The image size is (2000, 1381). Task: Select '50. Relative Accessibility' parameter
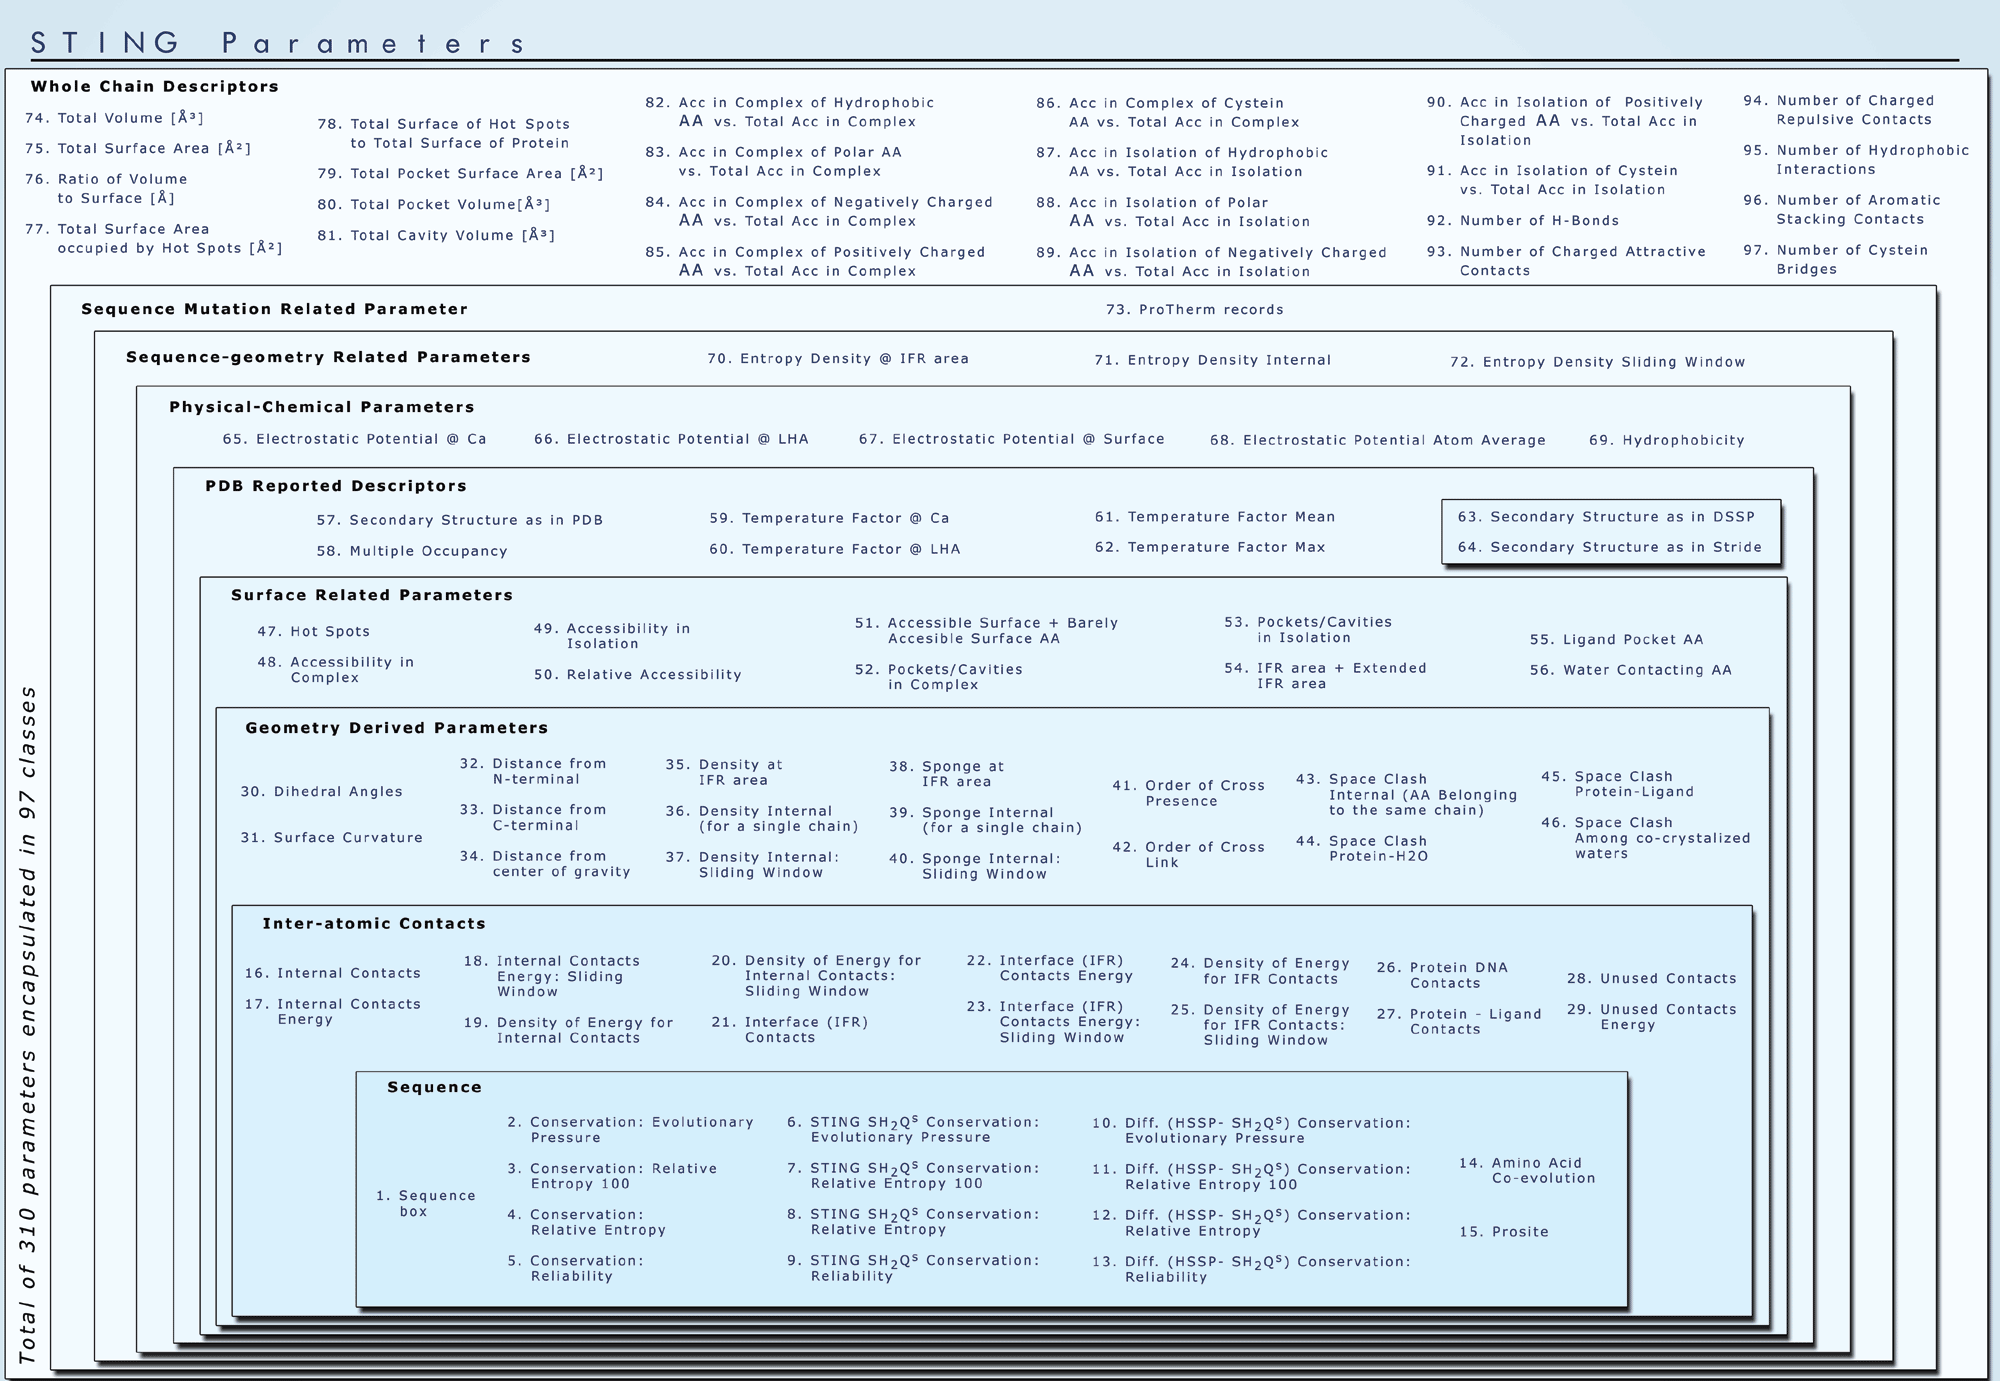tap(638, 674)
